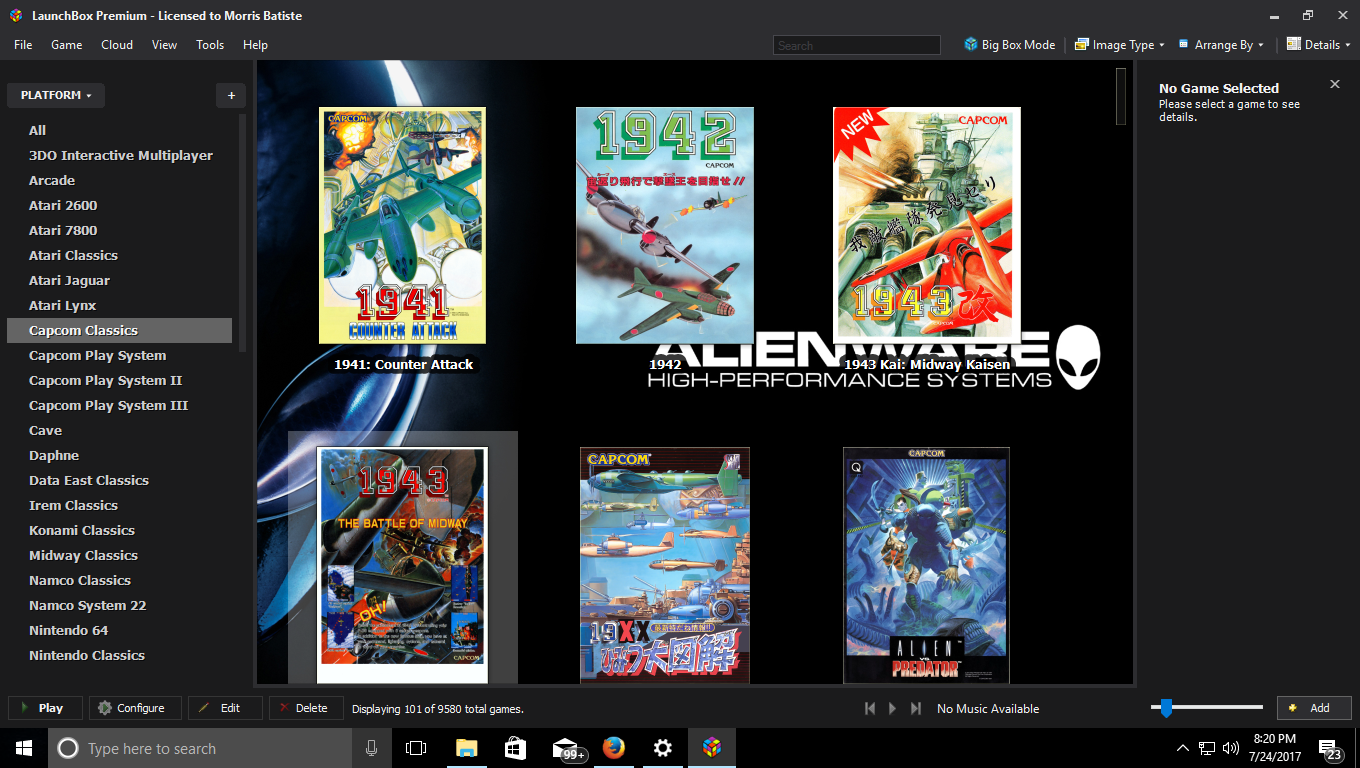Click the Configure button
Viewport: 1360px width, 768px height.
coord(135,708)
